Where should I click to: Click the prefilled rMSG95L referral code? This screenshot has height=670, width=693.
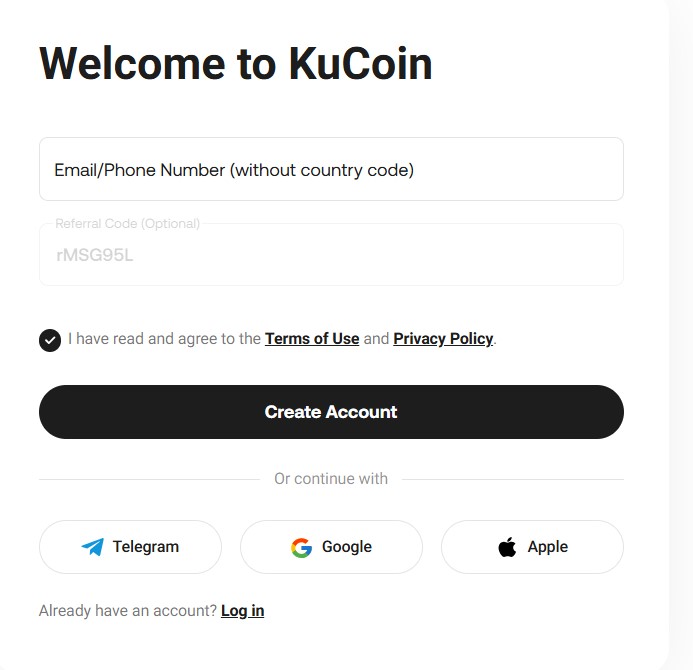coord(95,255)
